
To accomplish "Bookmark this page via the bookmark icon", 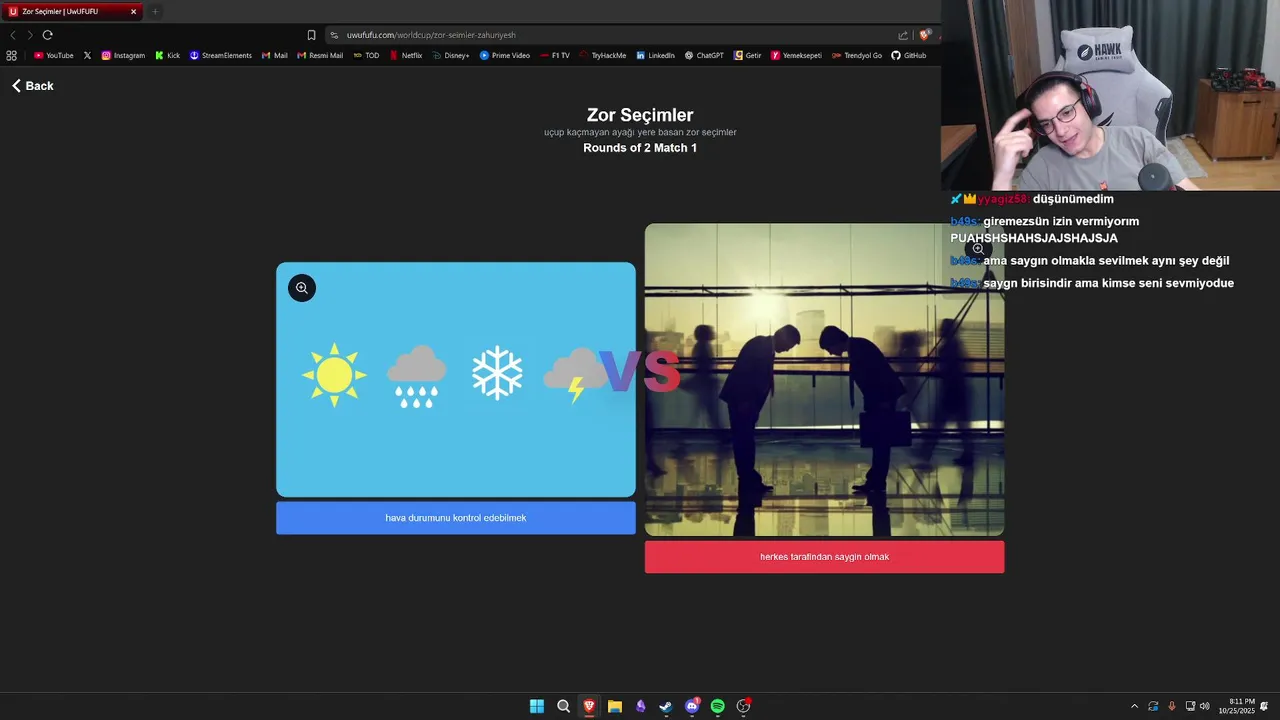I will click(x=311, y=35).
